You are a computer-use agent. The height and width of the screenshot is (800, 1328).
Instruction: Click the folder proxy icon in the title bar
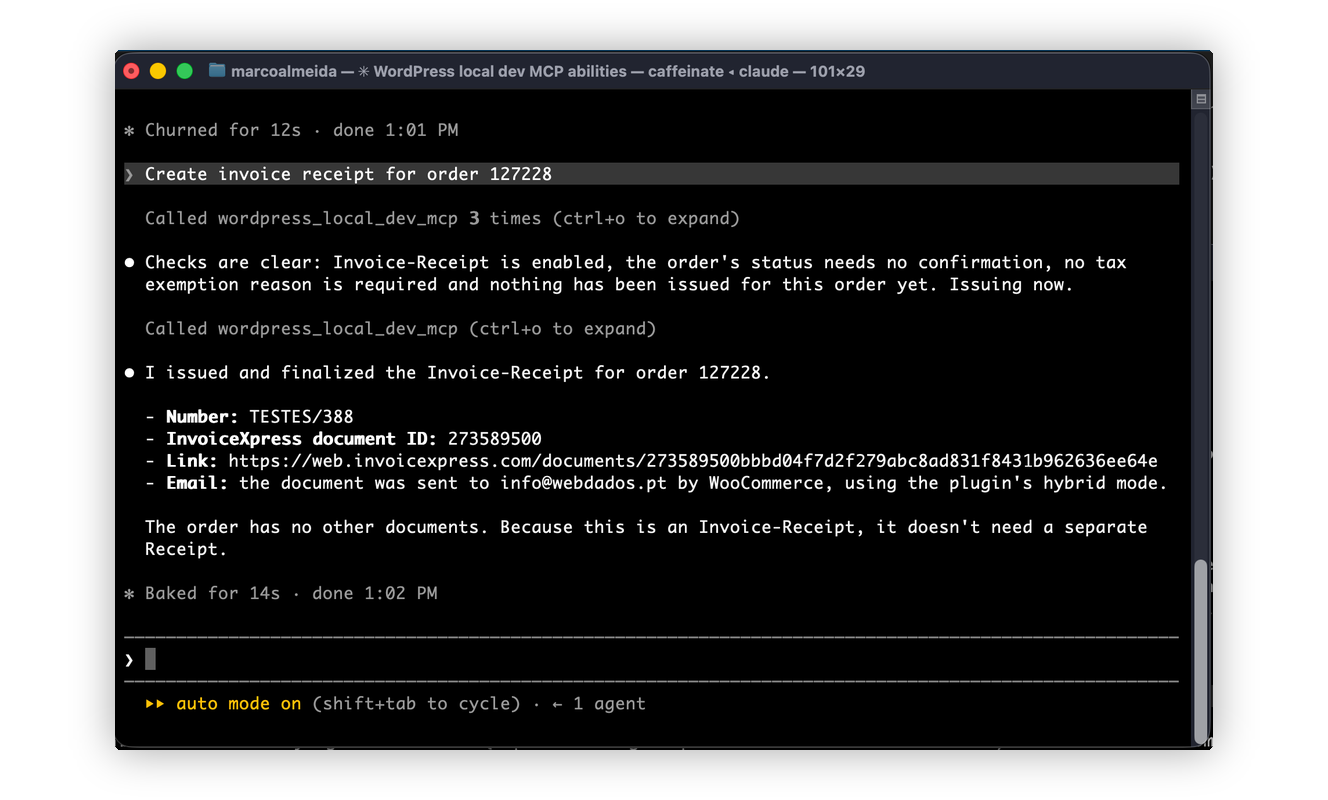pyautogui.click(x=217, y=71)
